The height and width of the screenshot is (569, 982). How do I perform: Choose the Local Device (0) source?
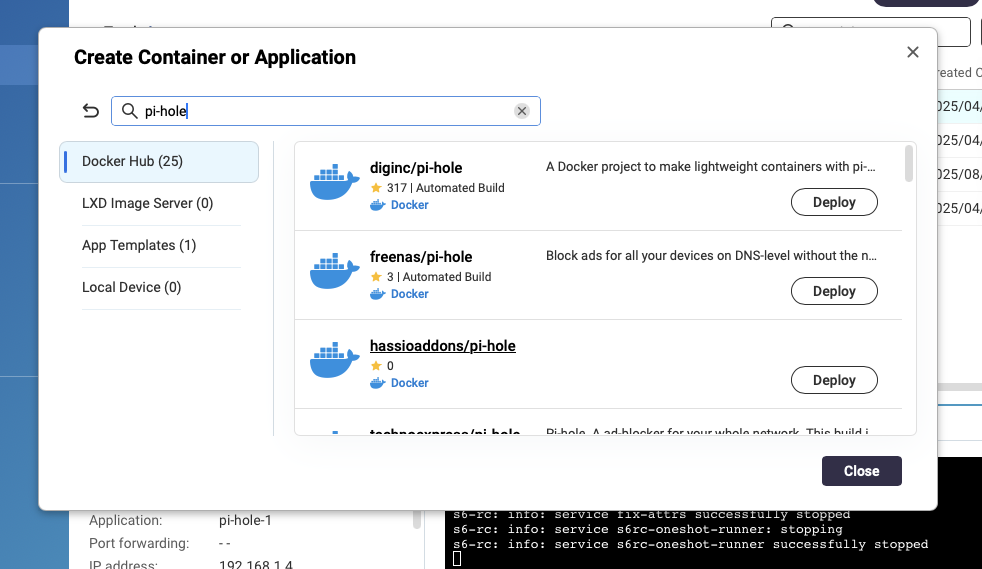click(131, 287)
